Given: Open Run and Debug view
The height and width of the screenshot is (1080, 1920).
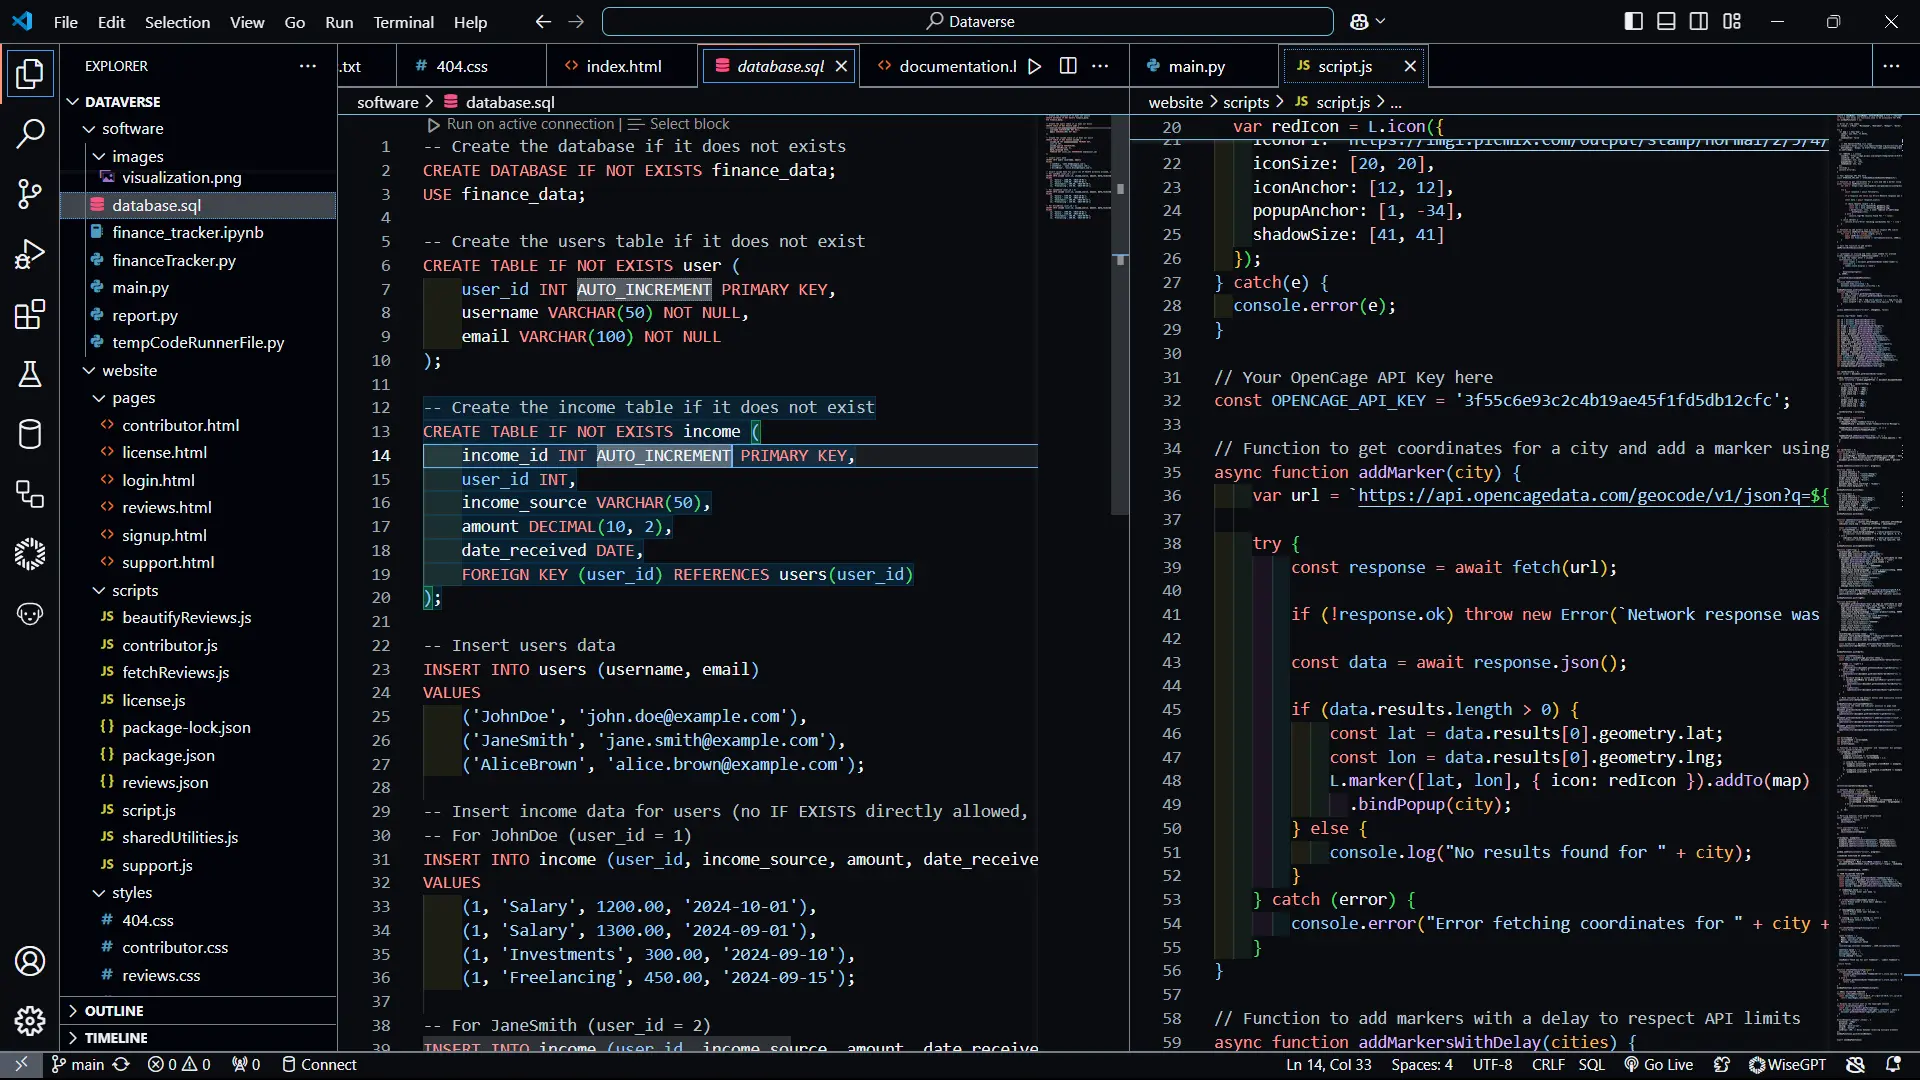Looking at the screenshot, I should pos(30,254).
